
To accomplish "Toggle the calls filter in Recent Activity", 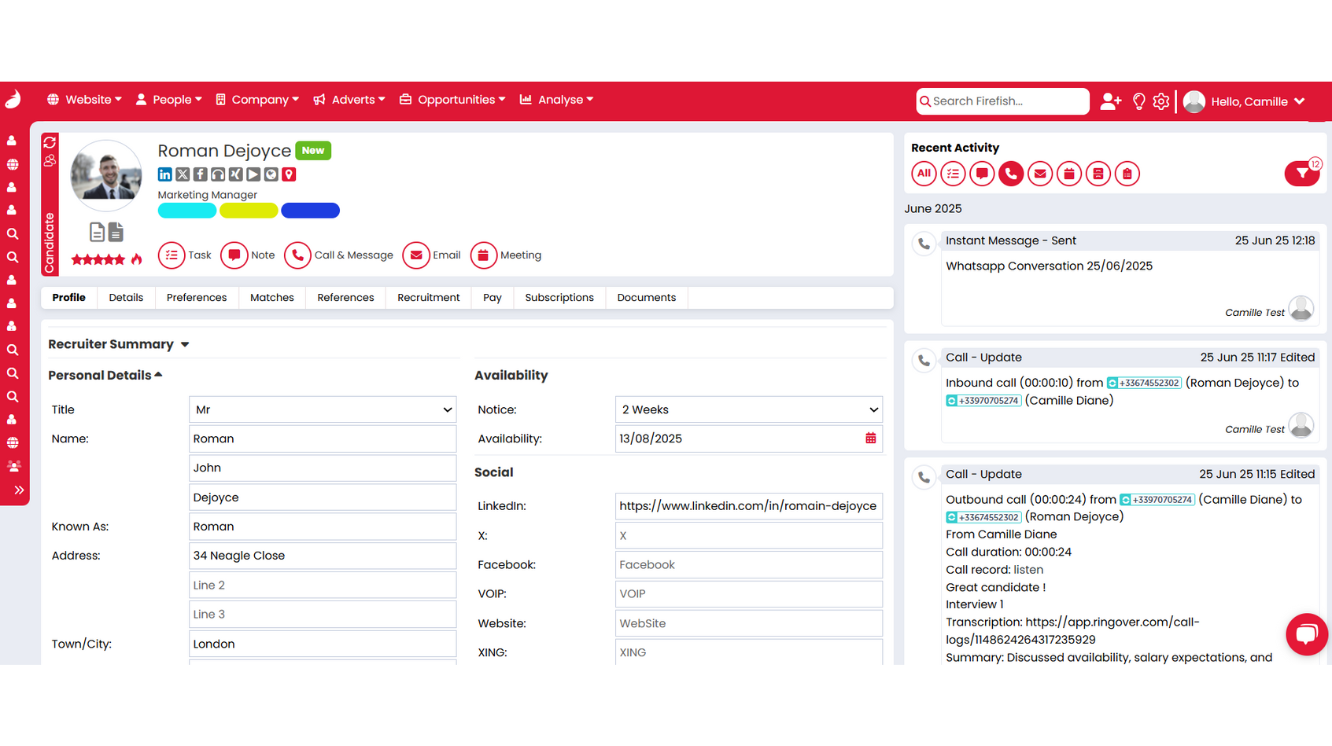I will (x=1011, y=173).
